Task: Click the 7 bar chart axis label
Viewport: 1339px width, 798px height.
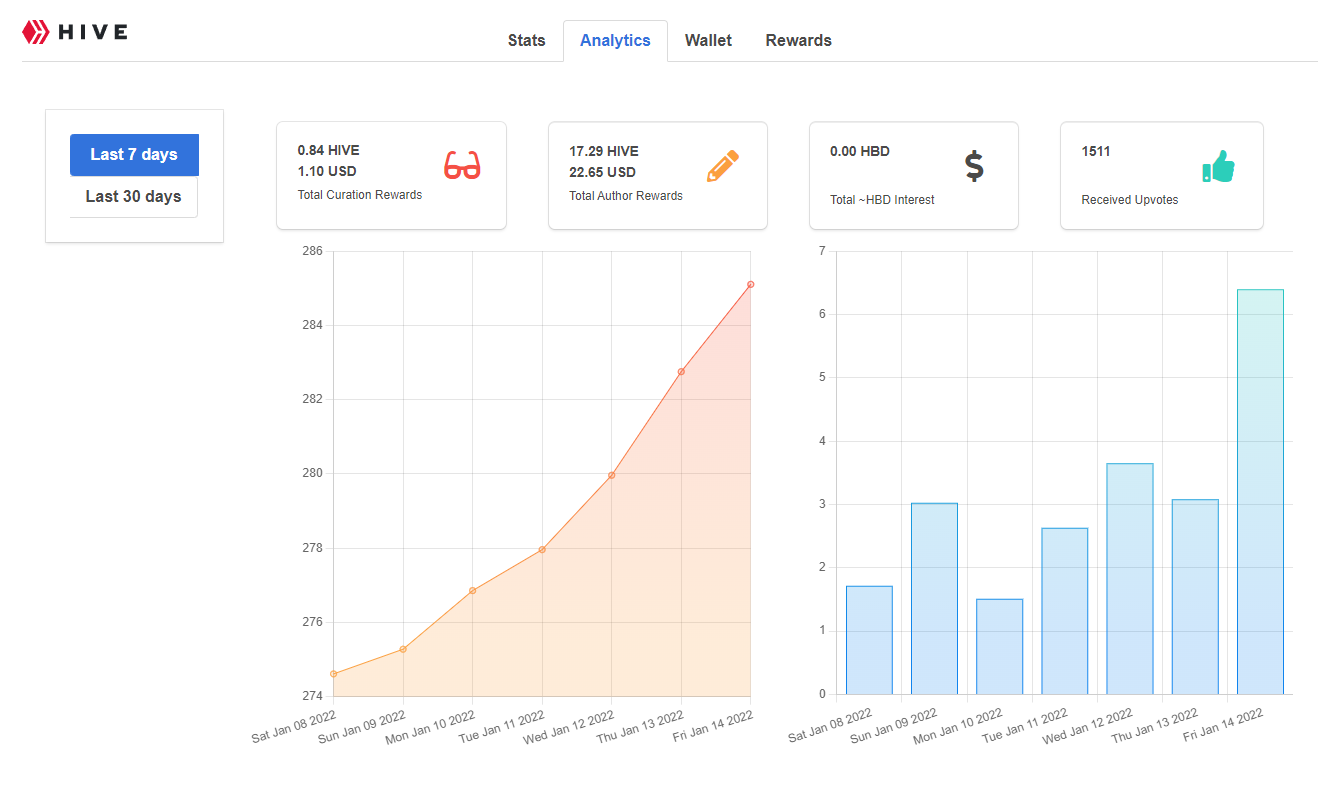Action: pos(821,251)
